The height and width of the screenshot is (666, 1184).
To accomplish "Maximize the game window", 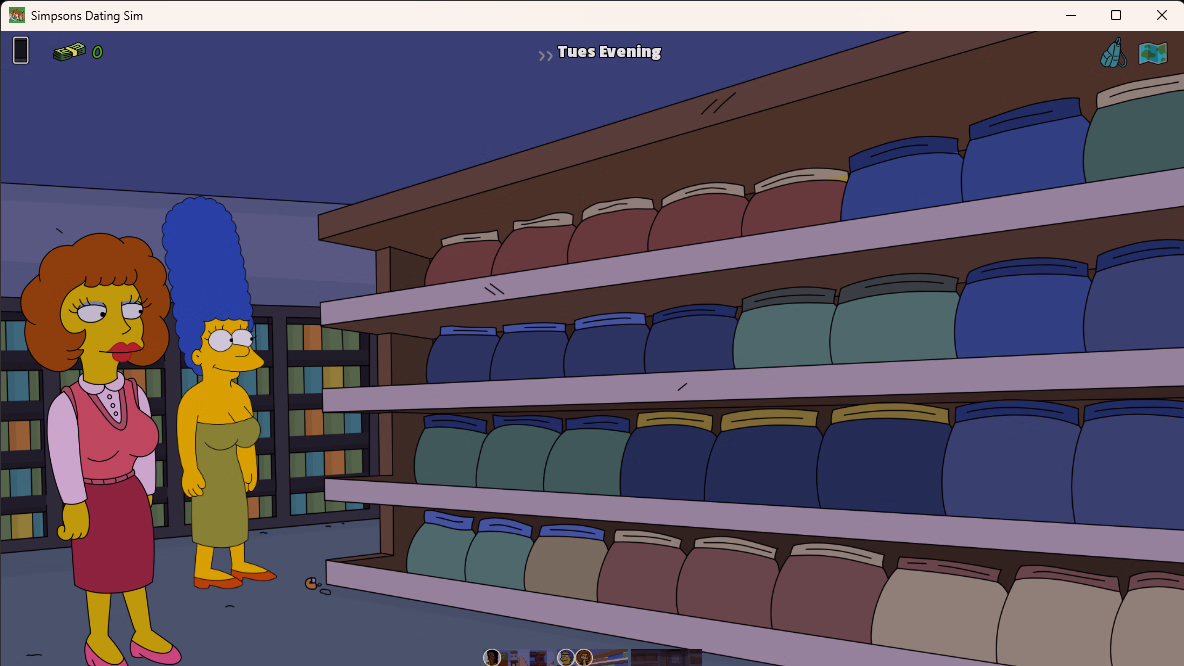I will 1116,15.
